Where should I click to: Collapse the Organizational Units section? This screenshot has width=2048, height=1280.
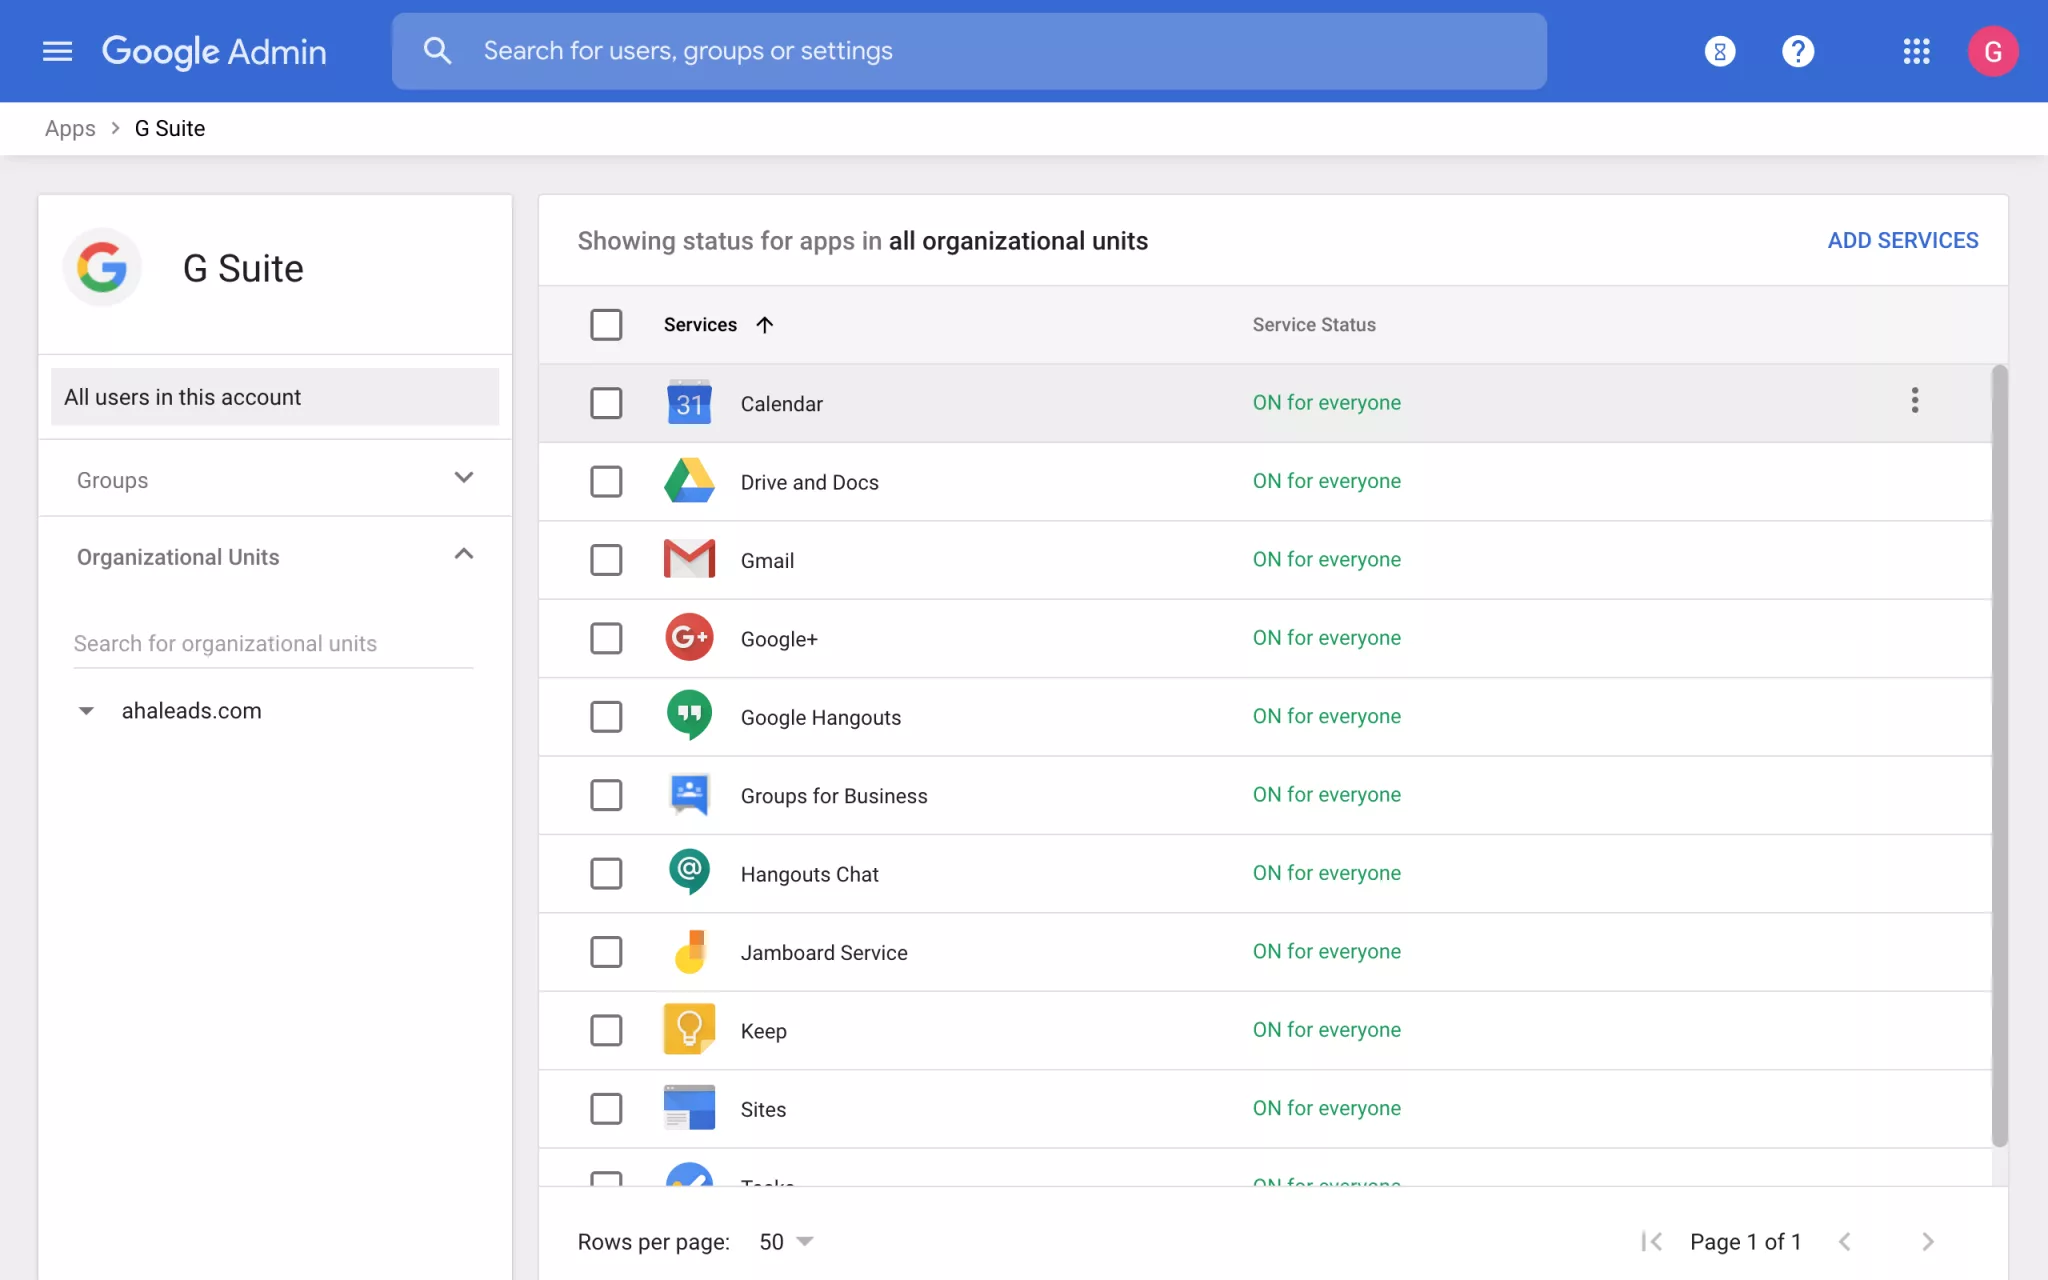tap(463, 555)
